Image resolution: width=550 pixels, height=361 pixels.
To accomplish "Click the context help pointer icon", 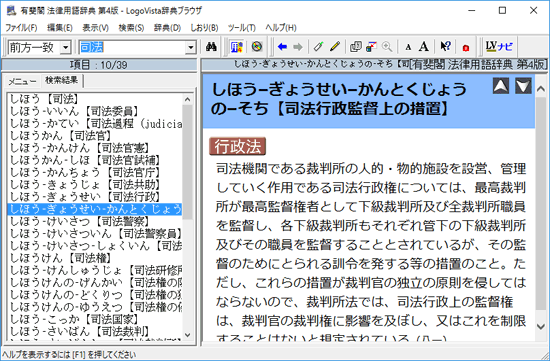I will tap(445, 46).
